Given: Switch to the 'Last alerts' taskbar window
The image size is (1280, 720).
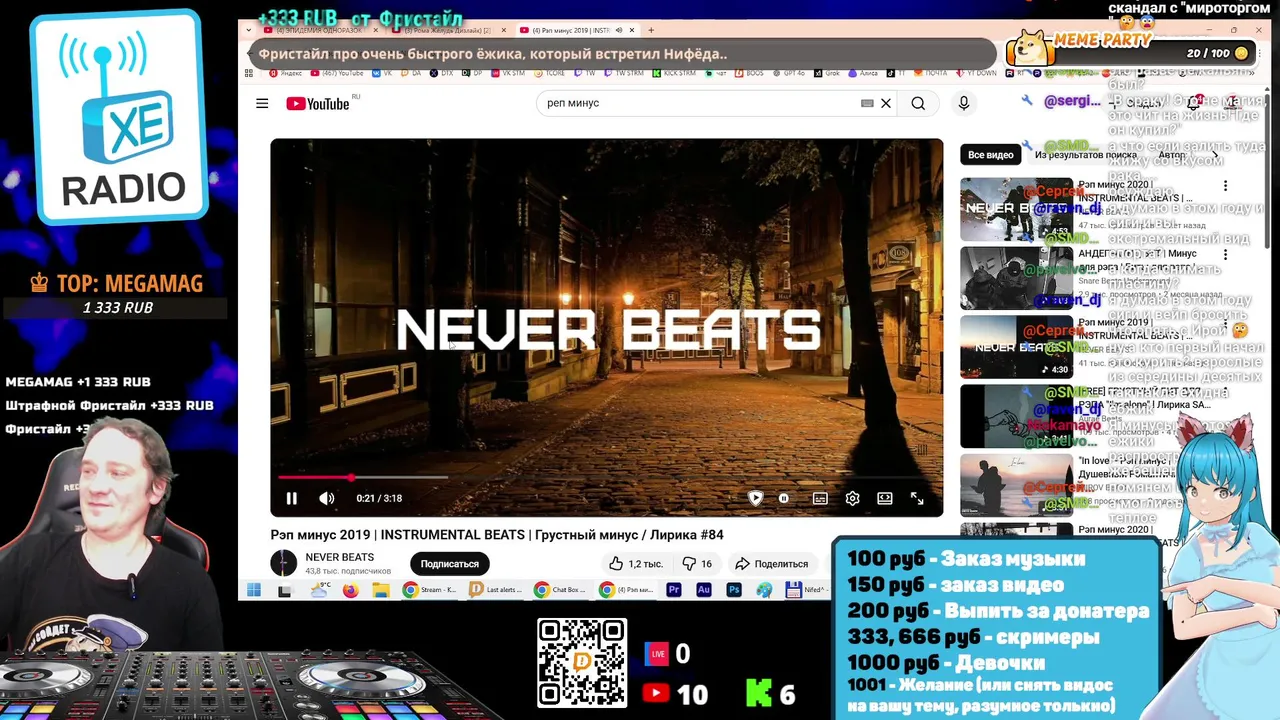Looking at the screenshot, I should click(496, 590).
